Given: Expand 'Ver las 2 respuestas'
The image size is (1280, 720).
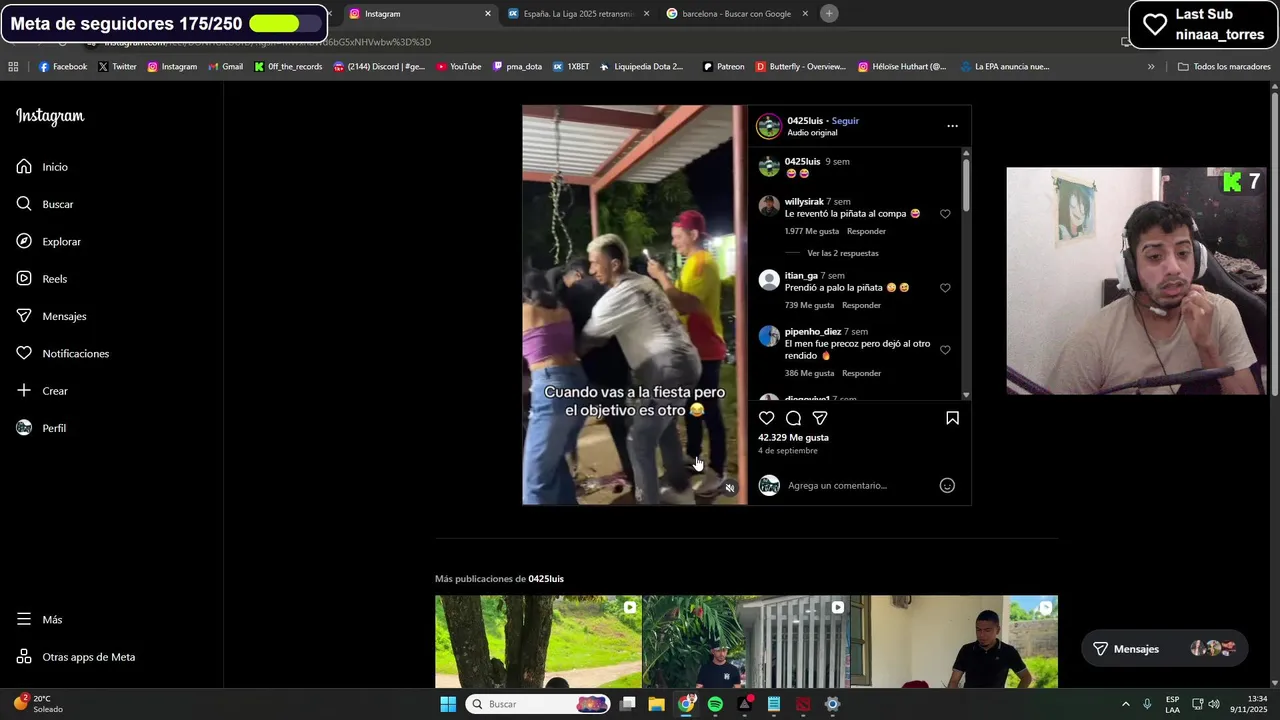Looking at the screenshot, I should coord(843,253).
